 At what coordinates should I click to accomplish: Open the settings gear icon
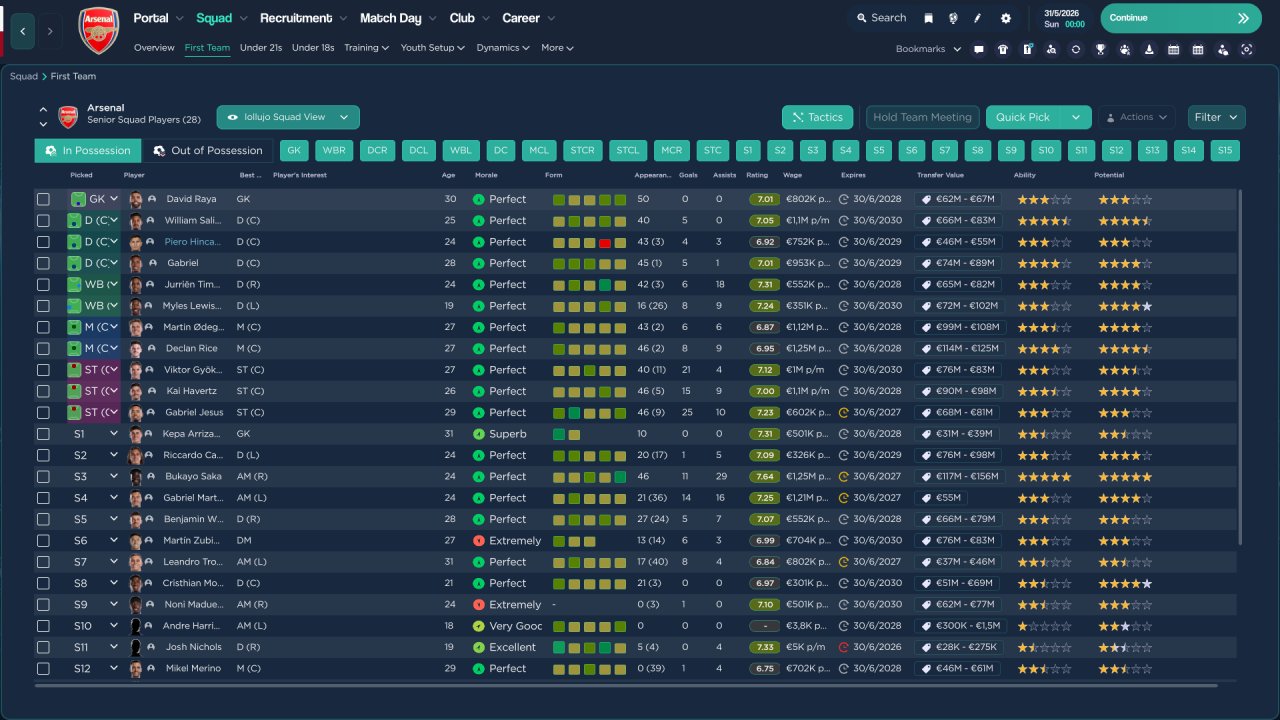[x=1005, y=18]
